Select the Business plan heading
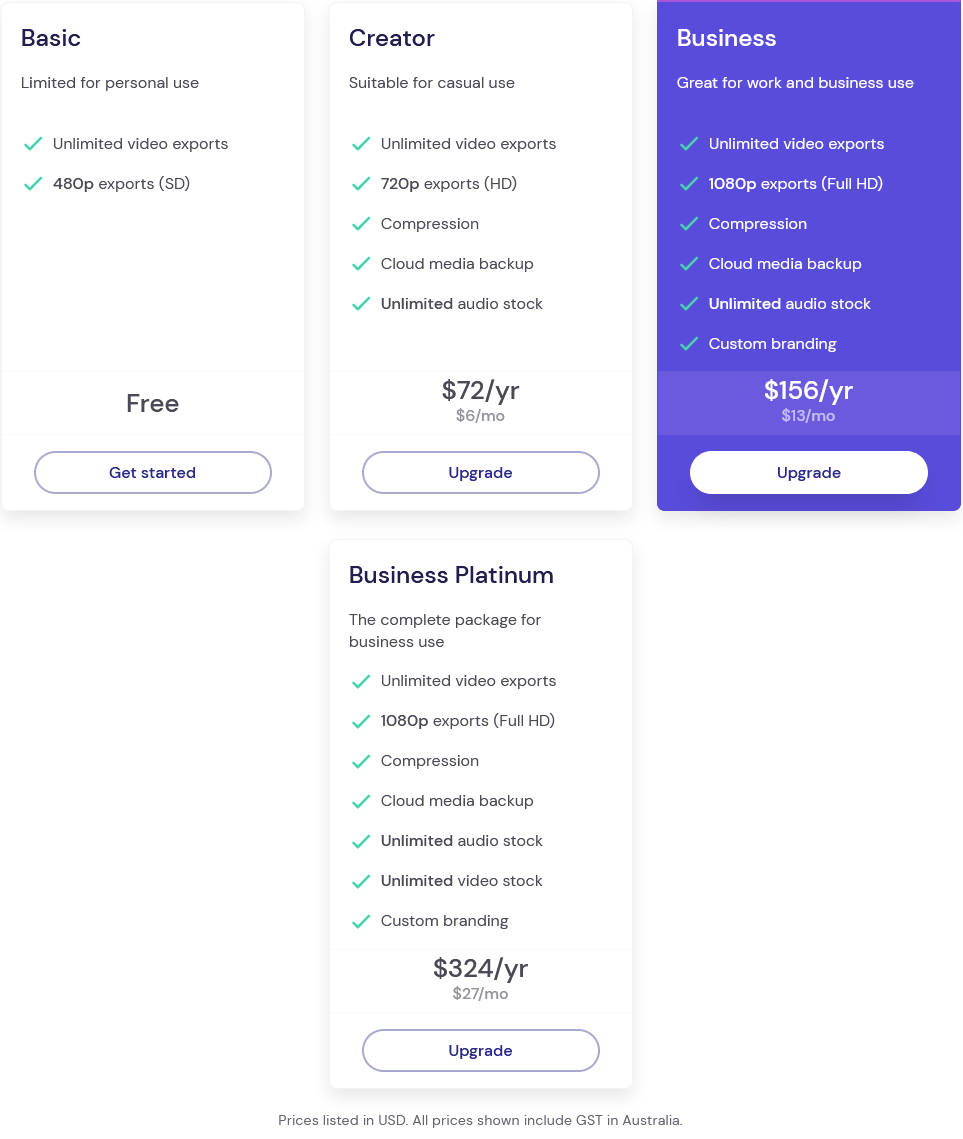963x1139 pixels. click(x=726, y=38)
